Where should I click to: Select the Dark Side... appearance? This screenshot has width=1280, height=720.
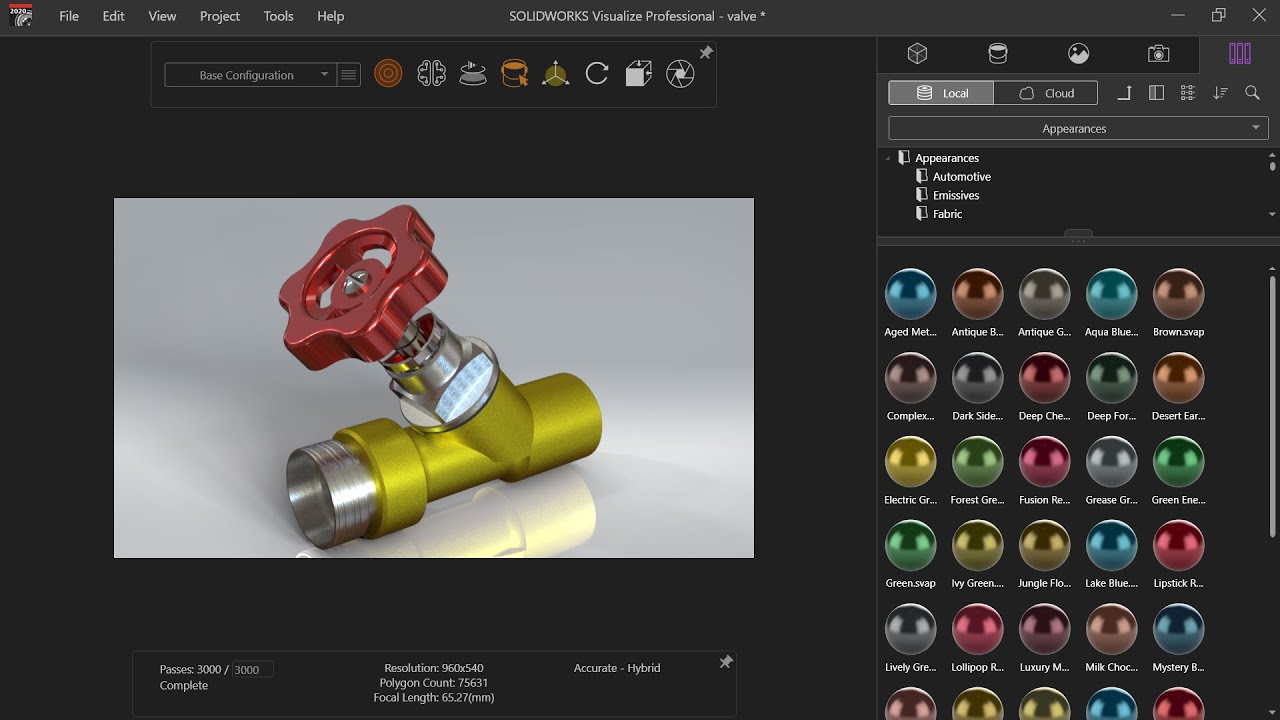click(977, 387)
